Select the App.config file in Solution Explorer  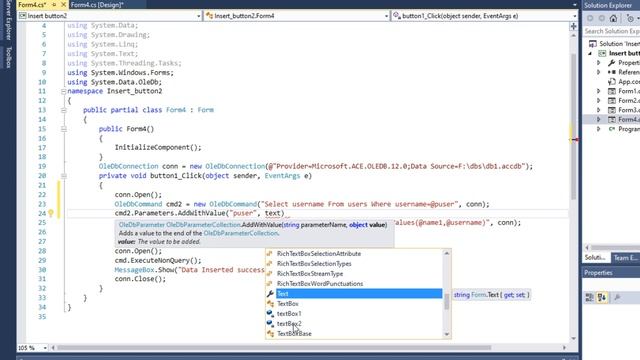click(x=624, y=82)
